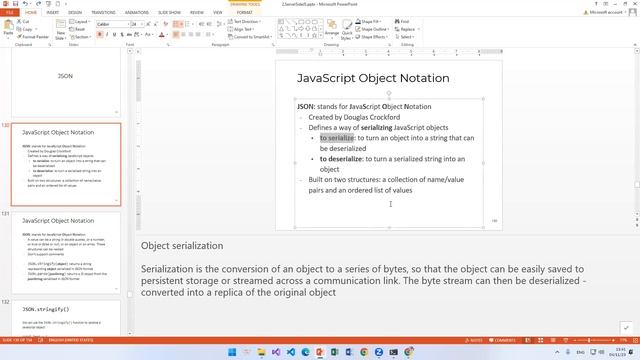Switch to the SLIDE SHOW tab
This screenshot has width=640, height=360.
point(169,13)
